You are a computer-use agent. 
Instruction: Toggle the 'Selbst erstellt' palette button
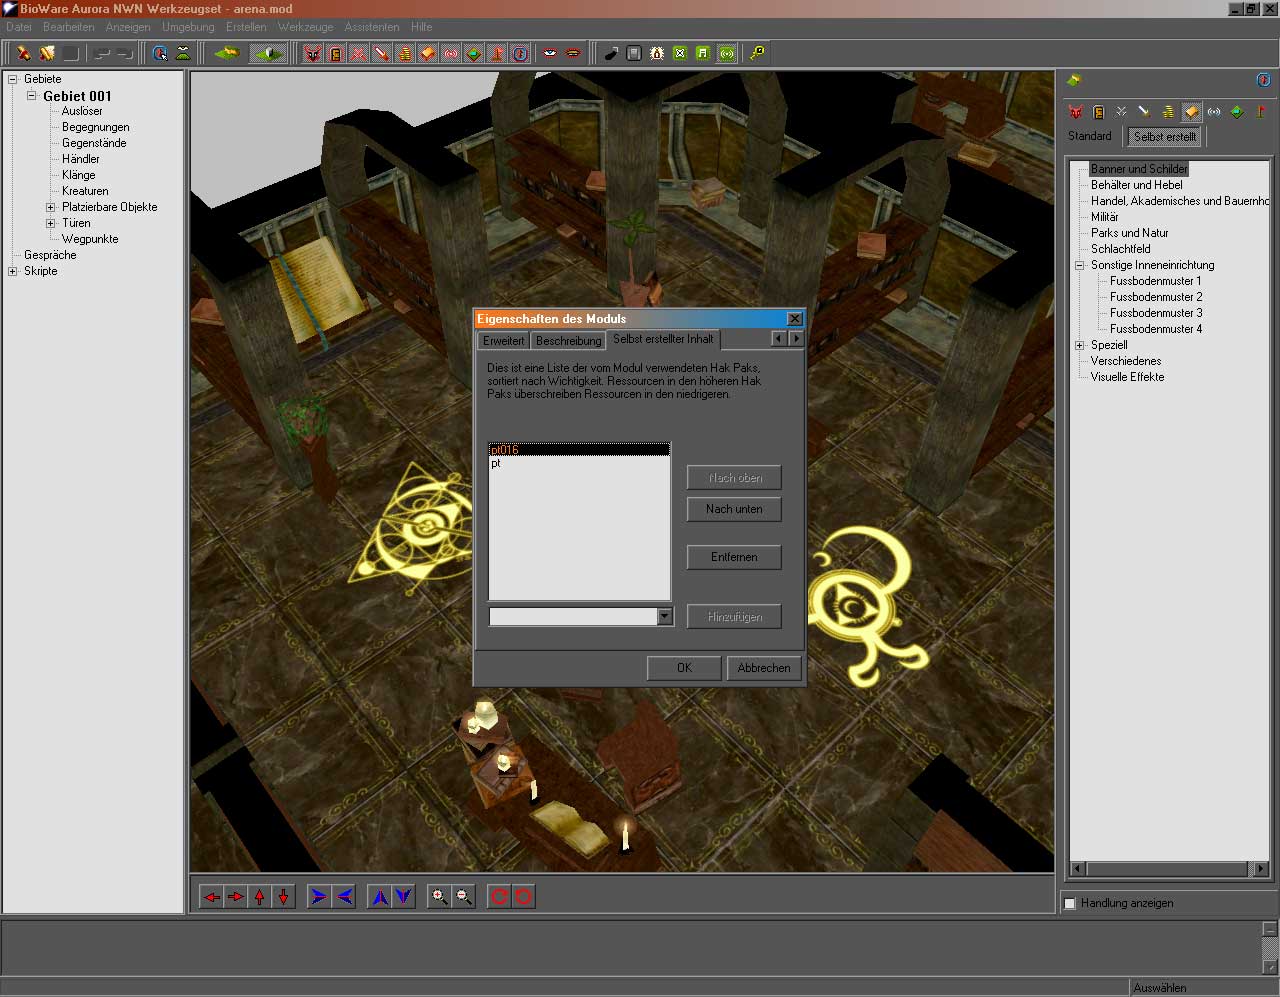[x=1165, y=137]
